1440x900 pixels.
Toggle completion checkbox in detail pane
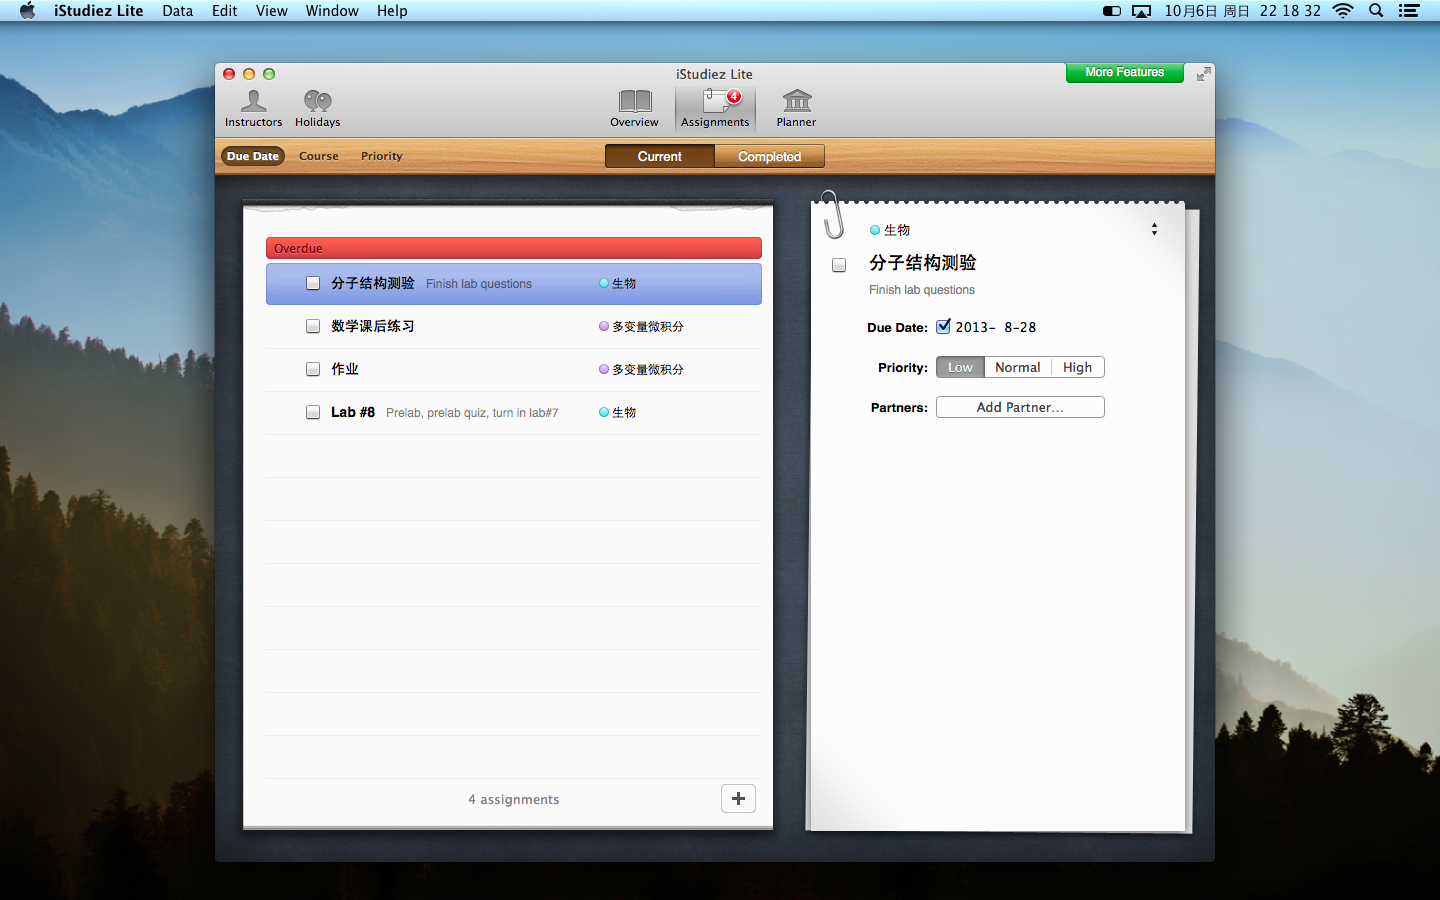coord(839,265)
